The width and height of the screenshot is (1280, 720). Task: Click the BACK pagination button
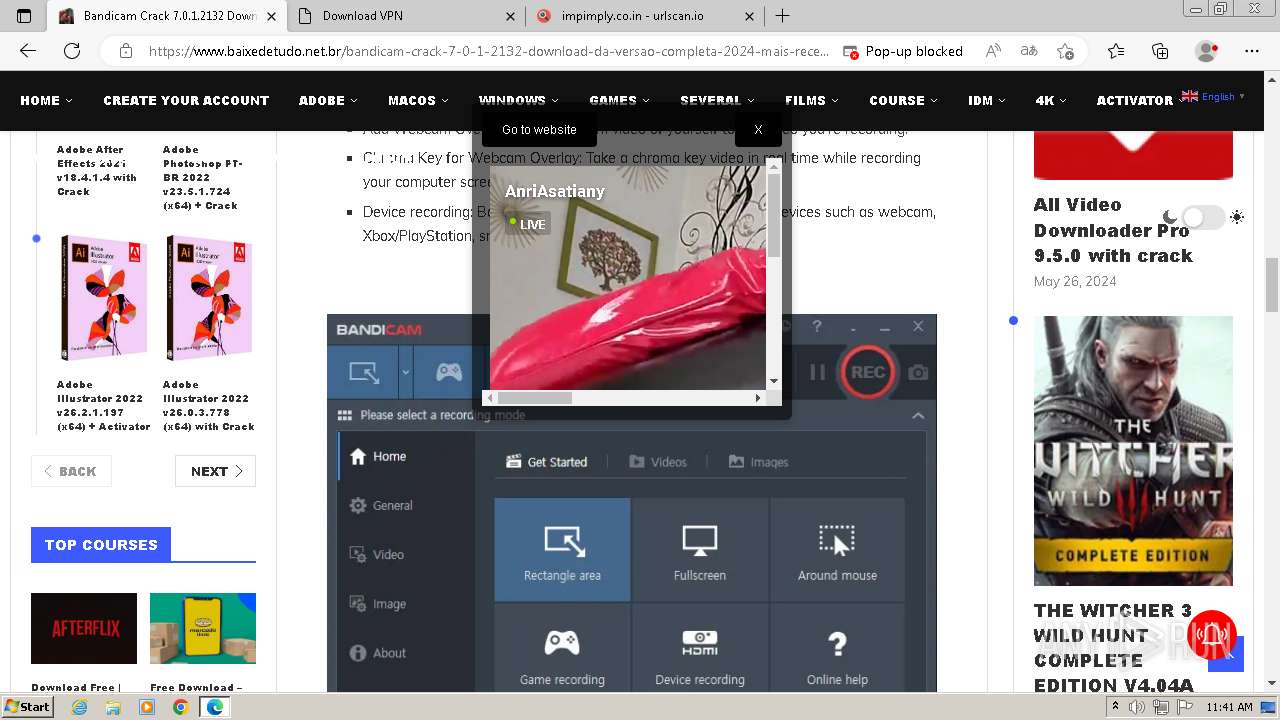(71, 471)
